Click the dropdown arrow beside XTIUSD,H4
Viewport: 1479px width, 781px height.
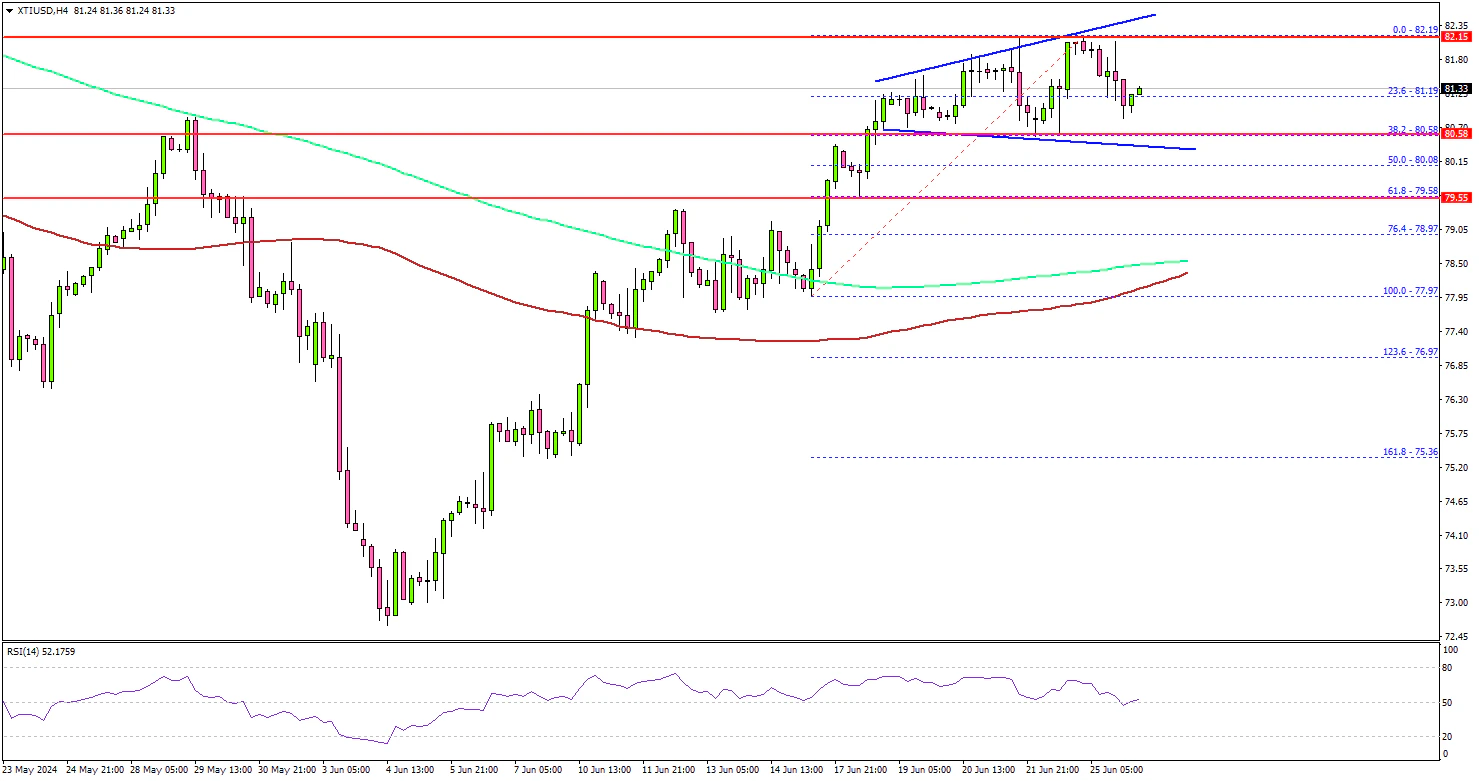(x=6, y=10)
